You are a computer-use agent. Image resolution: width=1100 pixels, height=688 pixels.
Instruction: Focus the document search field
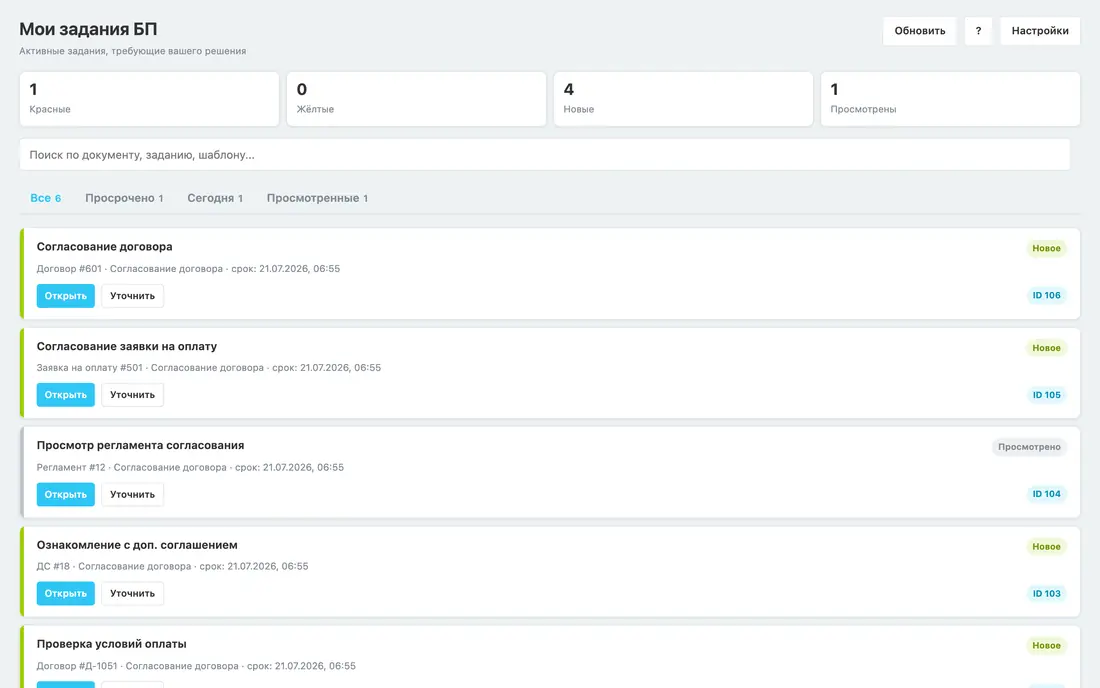point(544,154)
